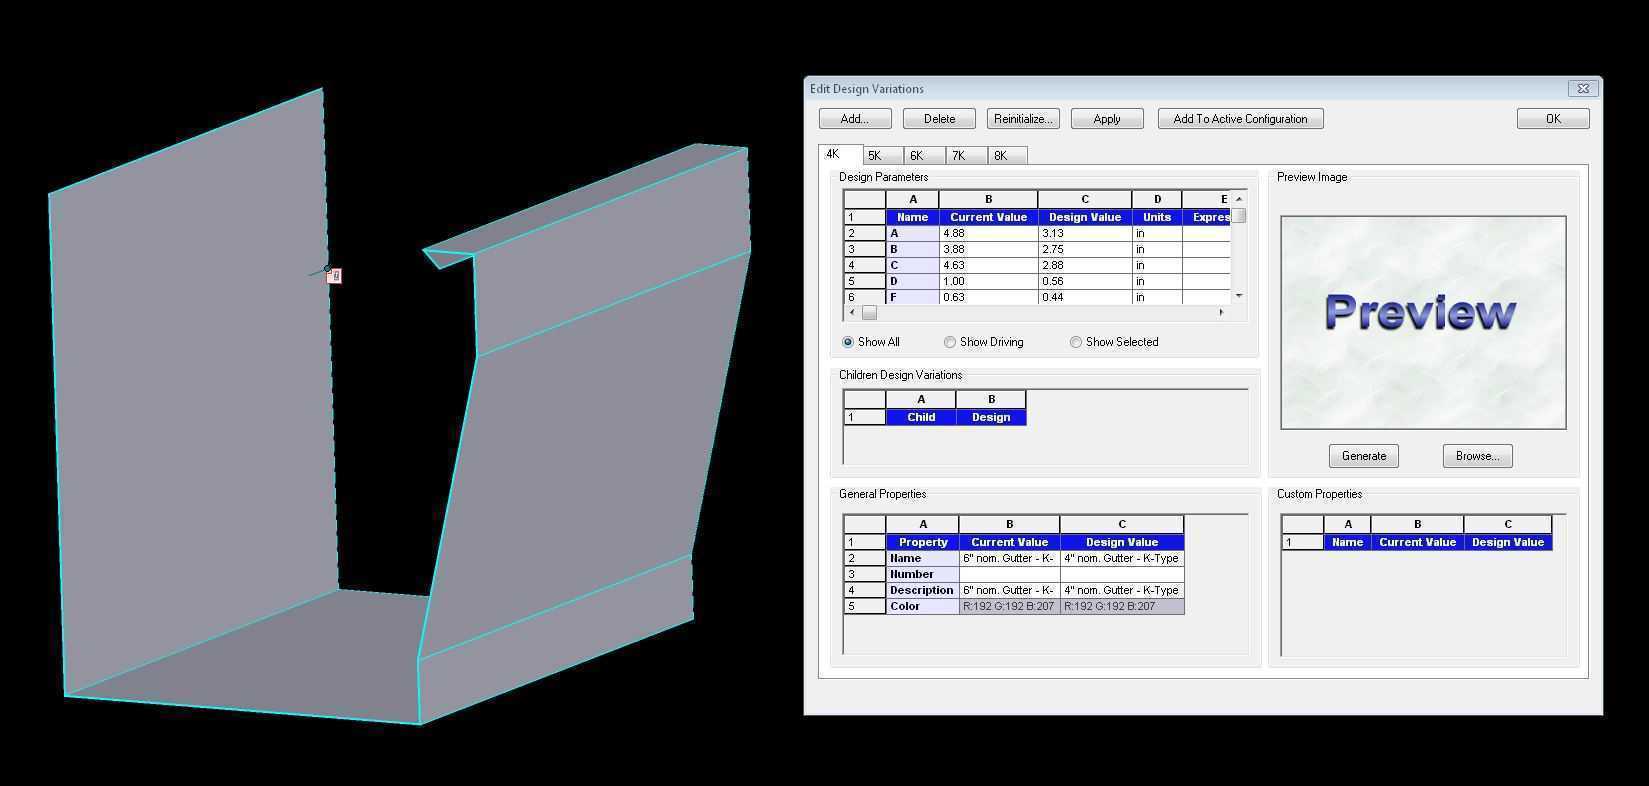Select the Show All radio button

click(x=870, y=342)
